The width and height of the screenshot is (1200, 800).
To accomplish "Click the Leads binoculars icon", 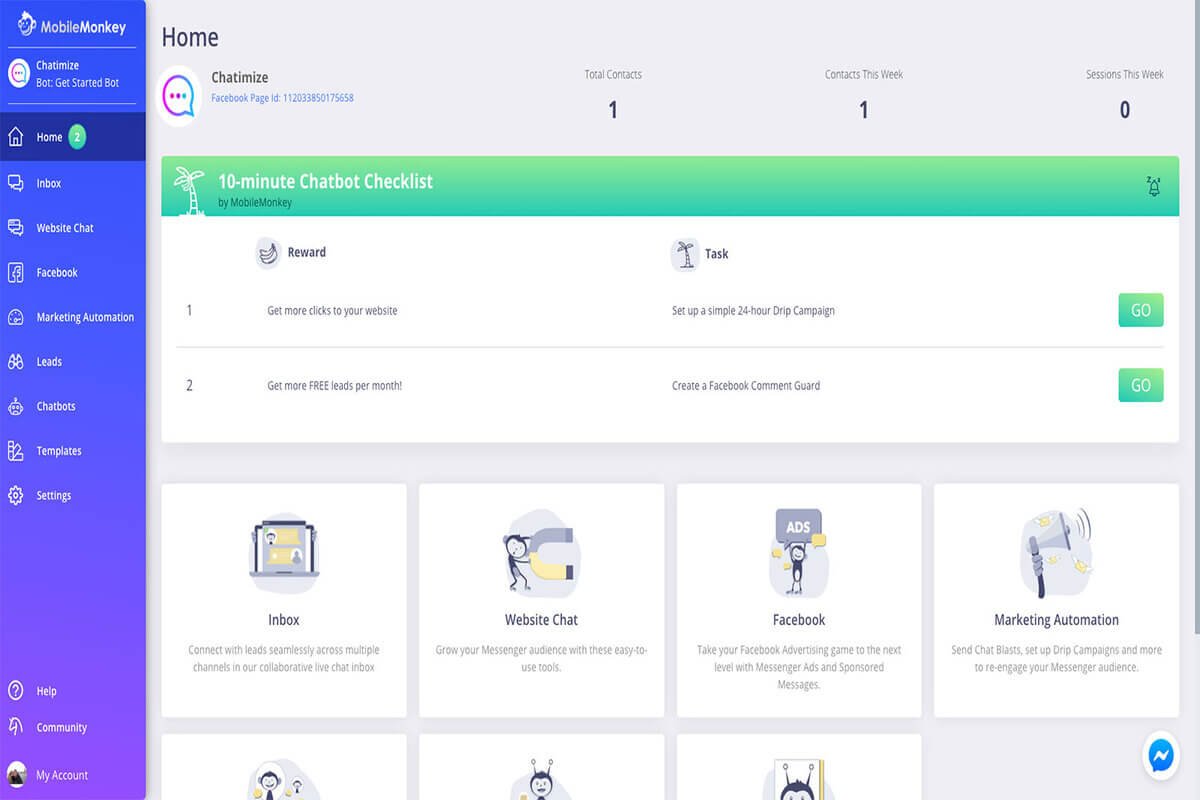I will [16, 362].
